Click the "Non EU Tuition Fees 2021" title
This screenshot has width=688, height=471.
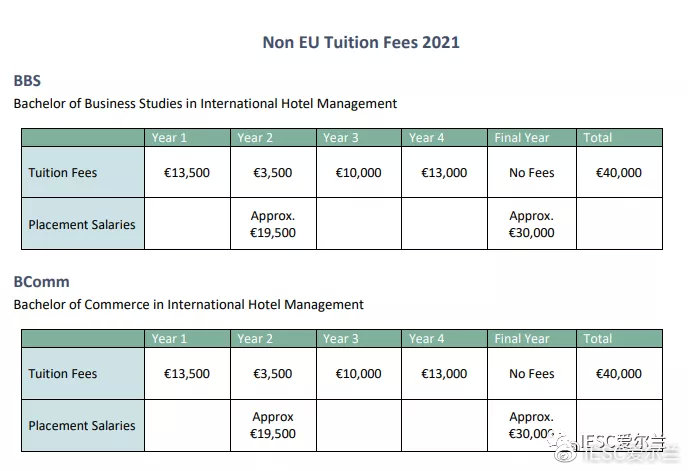pyautogui.click(x=361, y=42)
